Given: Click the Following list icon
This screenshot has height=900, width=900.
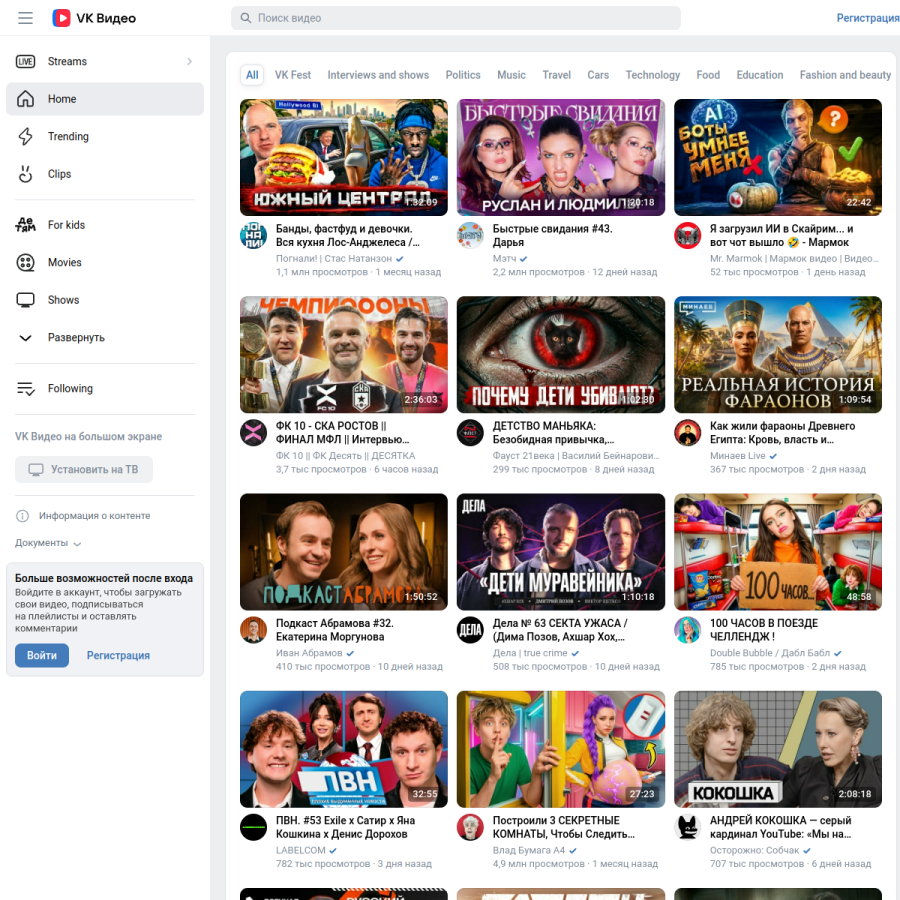Looking at the screenshot, I should (25, 389).
